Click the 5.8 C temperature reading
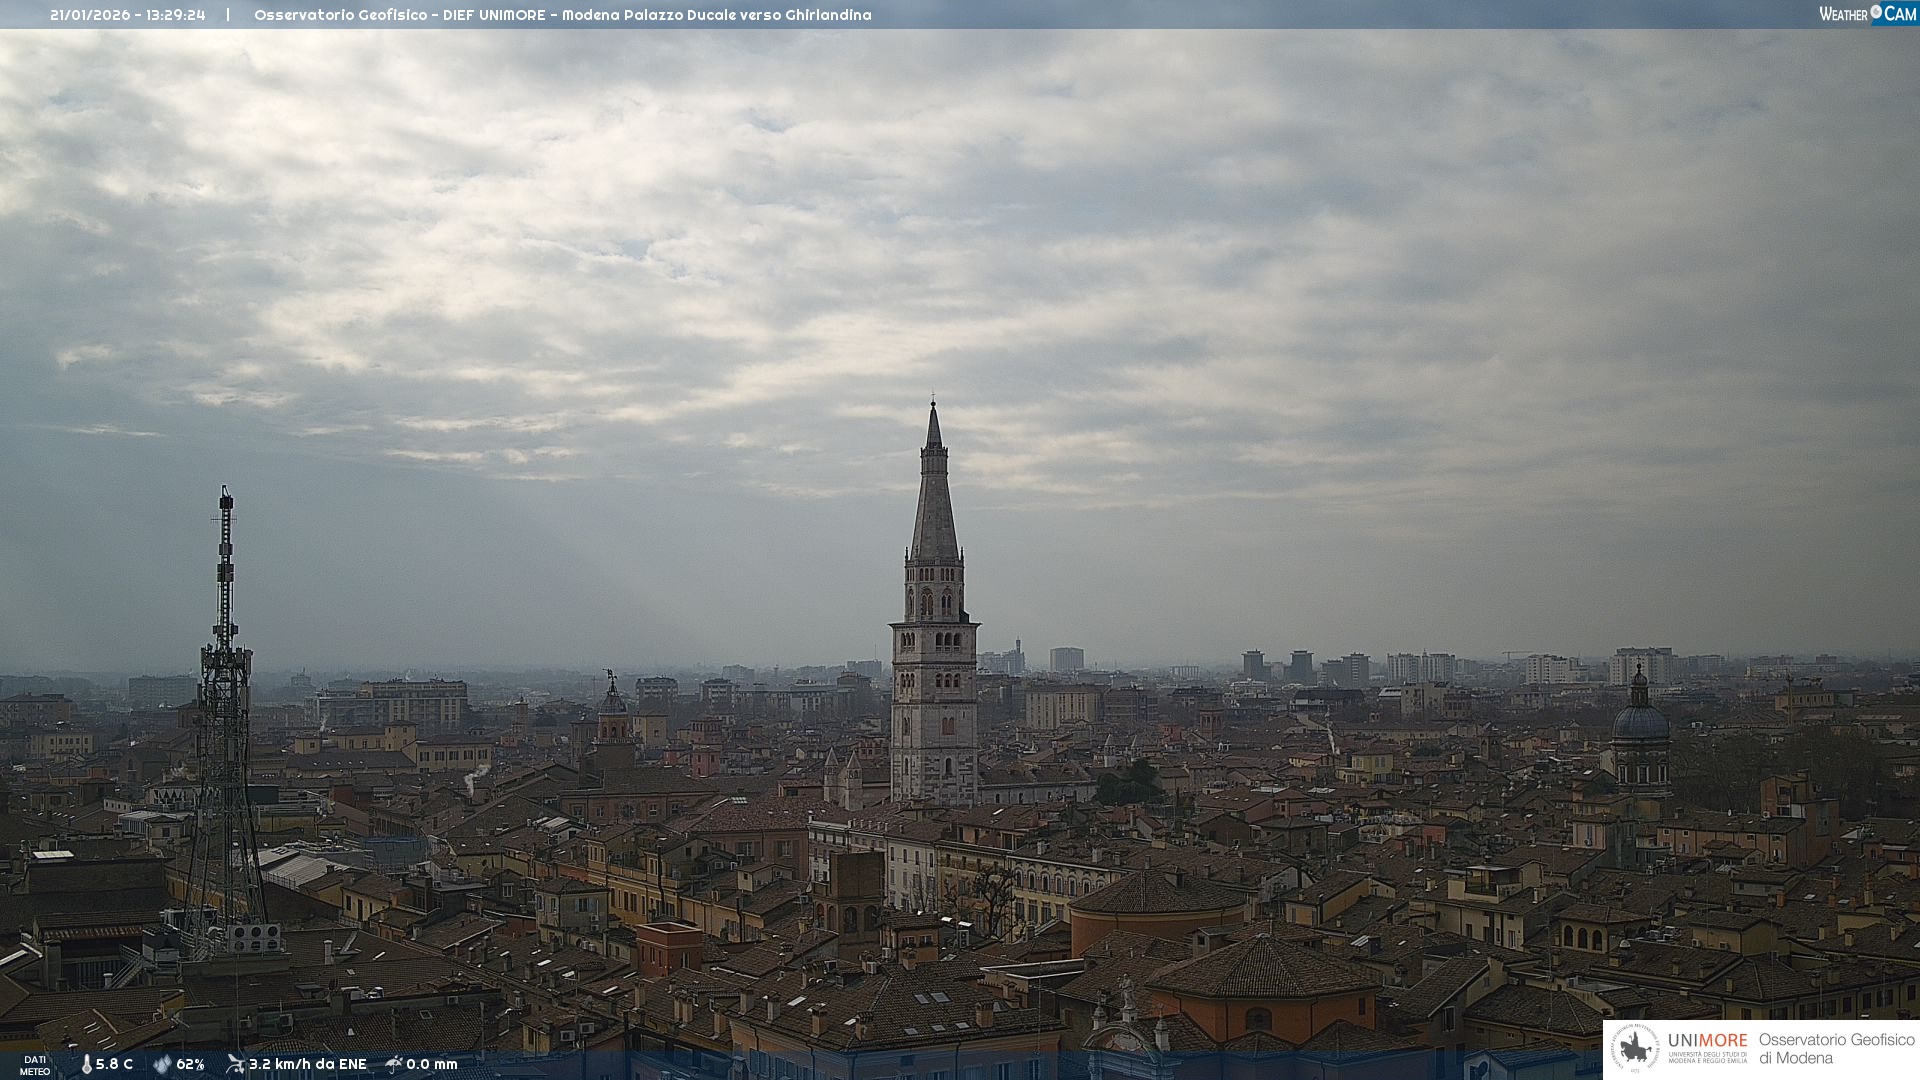Screen dimensions: 1920x1080 click(x=114, y=1065)
